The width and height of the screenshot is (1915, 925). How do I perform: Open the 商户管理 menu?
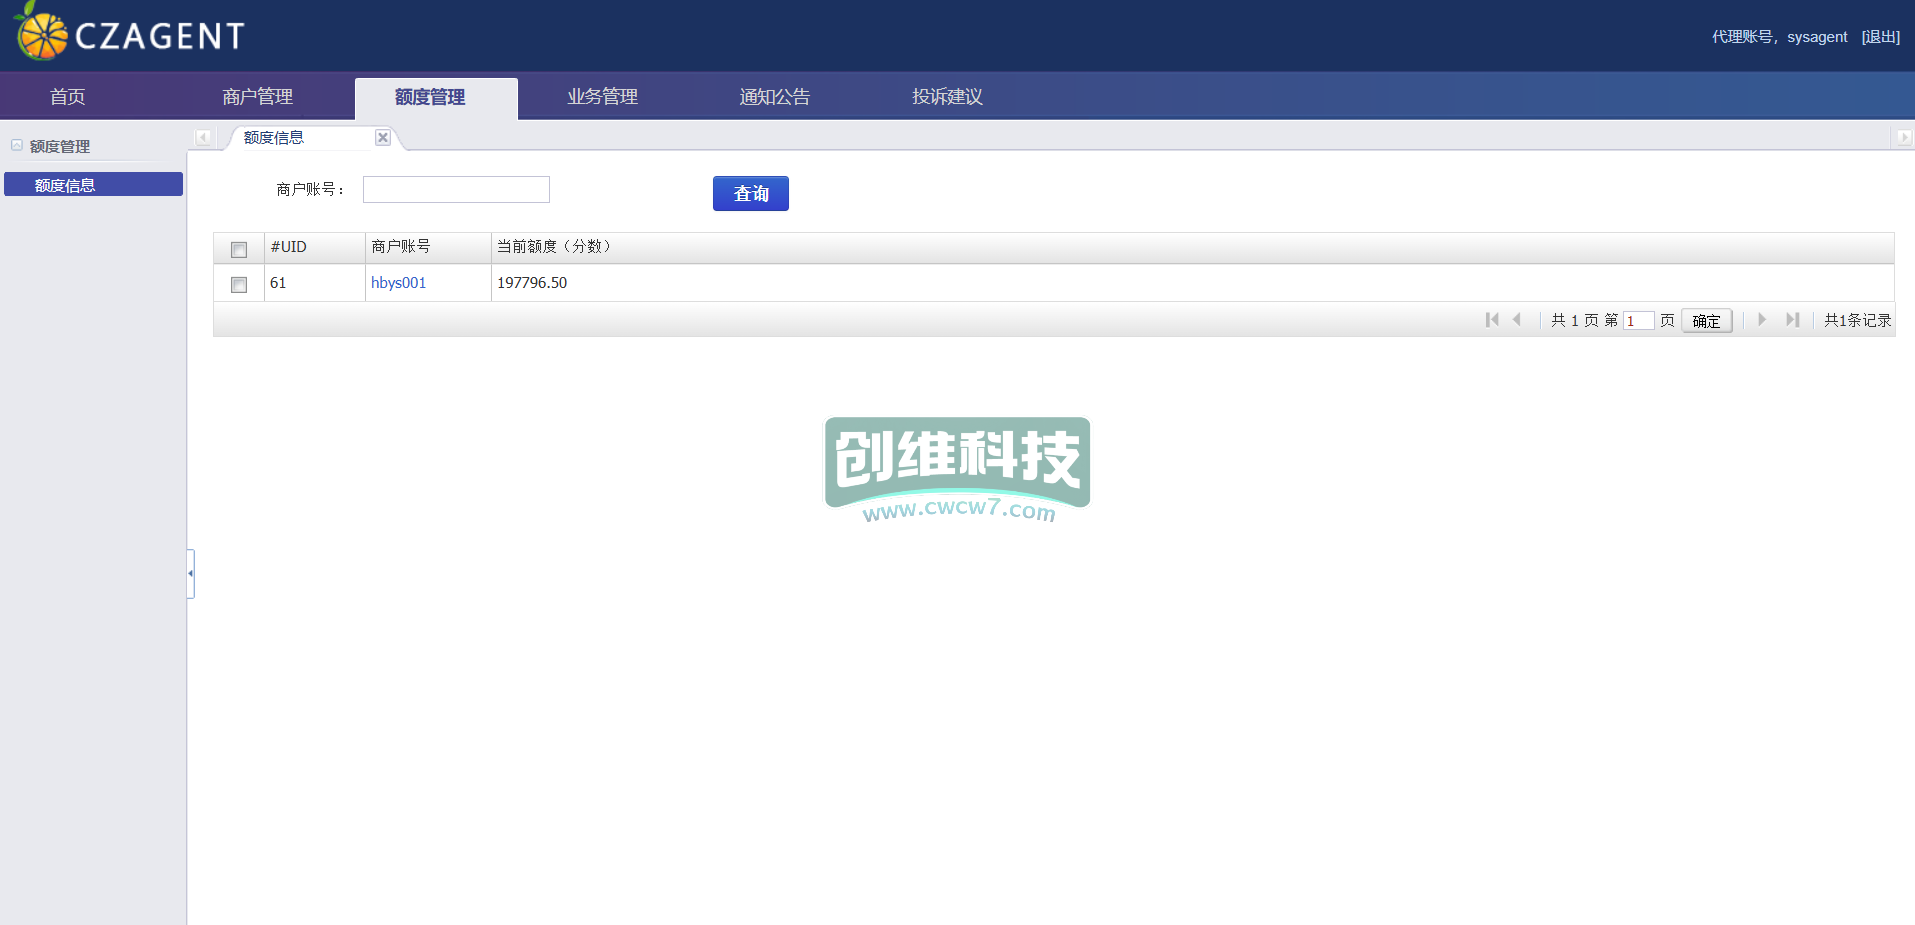coord(257,97)
